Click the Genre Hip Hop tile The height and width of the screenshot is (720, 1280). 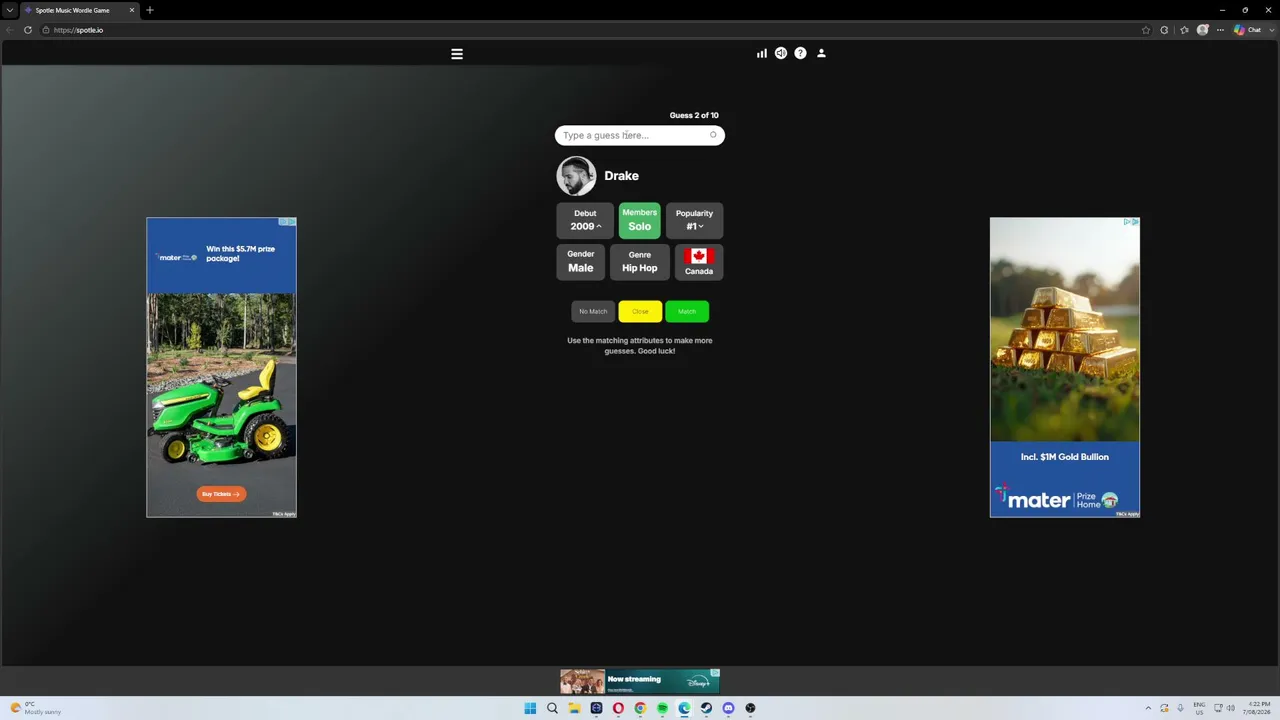tap(640, 262)
